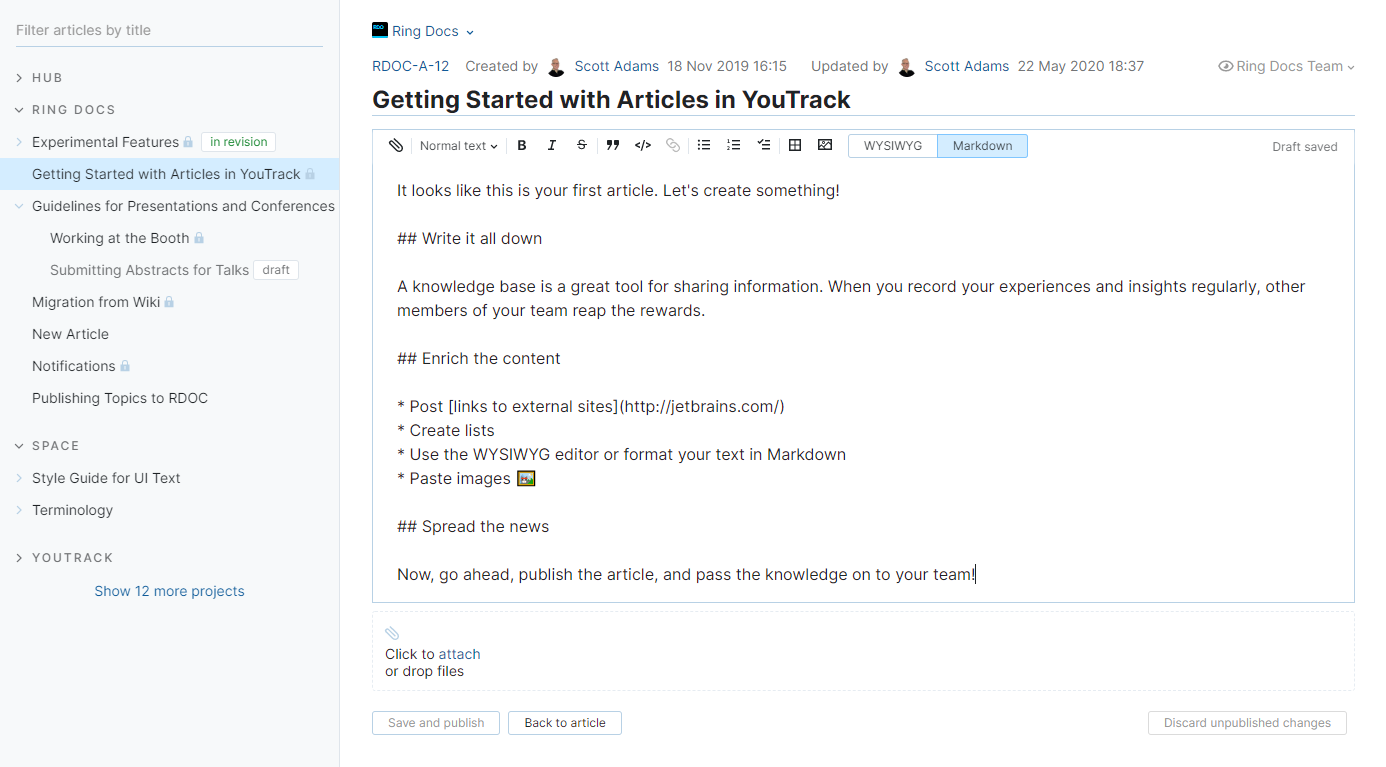Click the attach file paperclip in editor toolbar
The width and height of the screenshot is (1386, 767).
pos(396,146)
